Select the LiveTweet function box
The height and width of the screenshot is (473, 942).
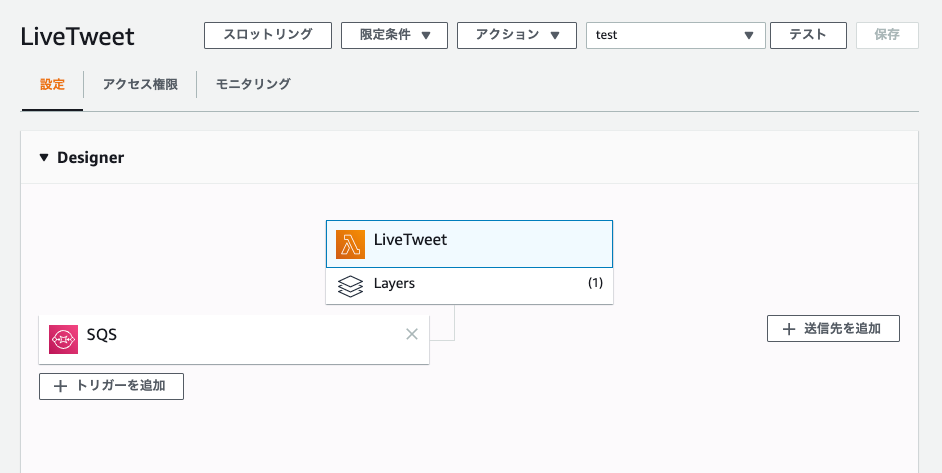469,244
